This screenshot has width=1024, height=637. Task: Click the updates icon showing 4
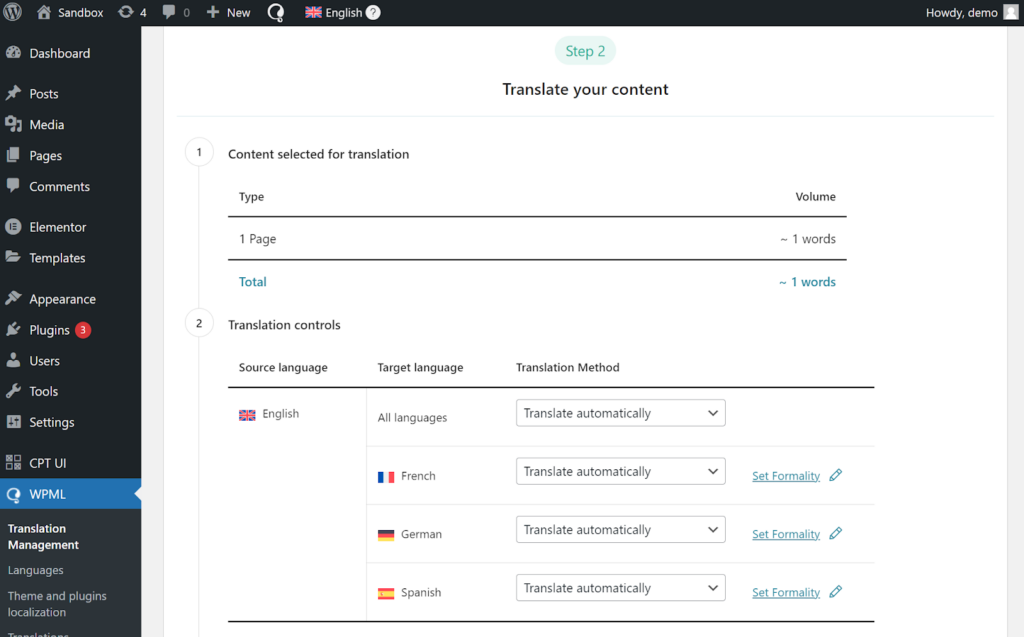click(x=125, y=12)
